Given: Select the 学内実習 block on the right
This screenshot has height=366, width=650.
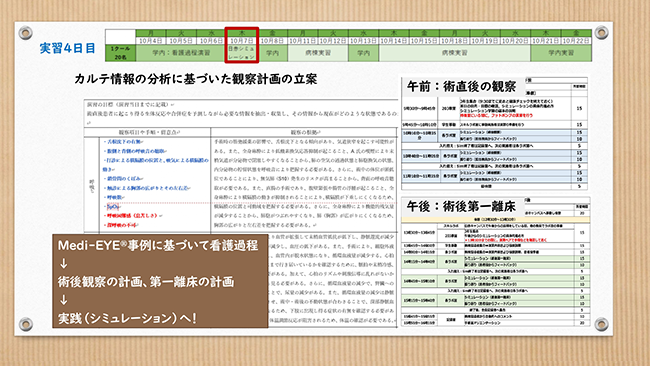Looking at the screenshot, I should tap(561, 53).
